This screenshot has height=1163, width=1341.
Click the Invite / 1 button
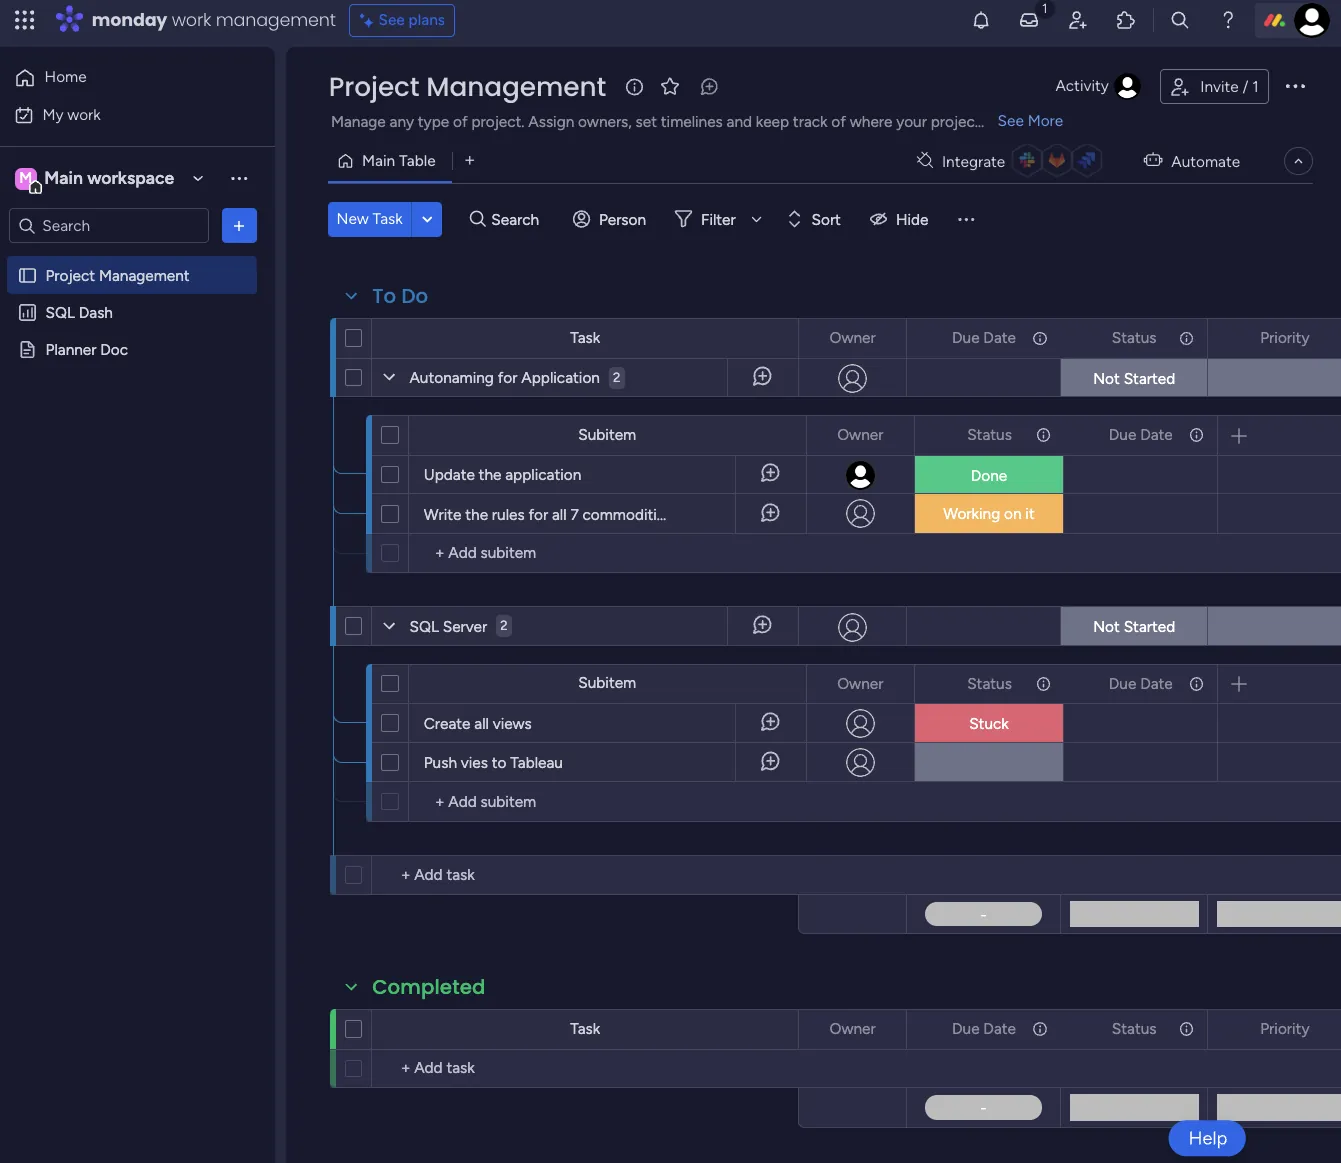pyautogui.click(x=1214, y=87)
